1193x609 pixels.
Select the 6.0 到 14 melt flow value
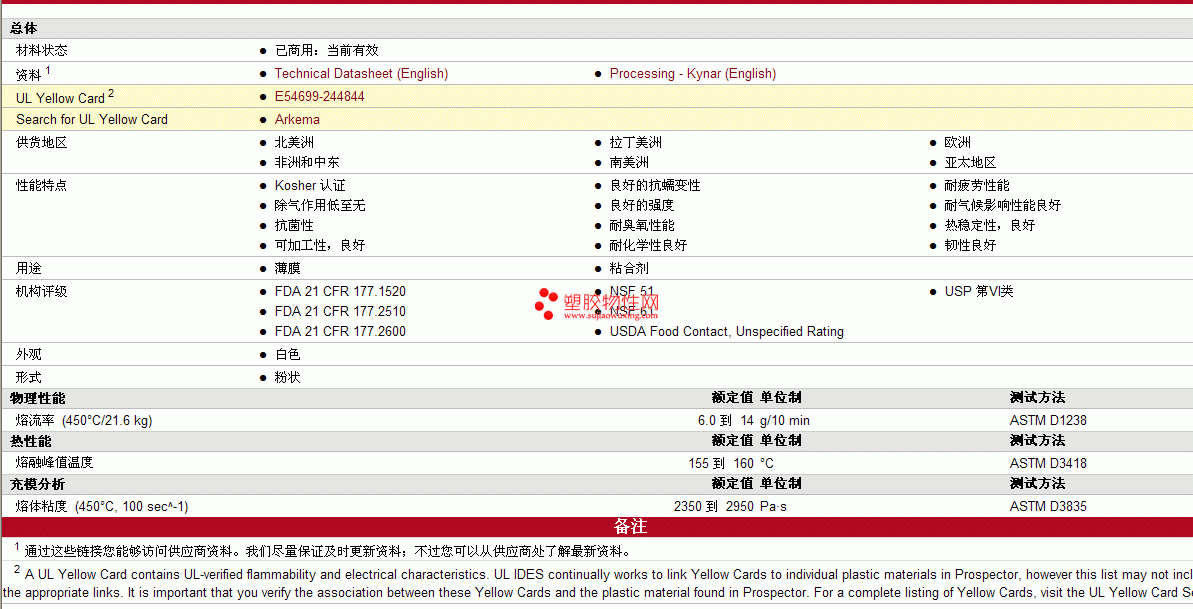(726, 420)
